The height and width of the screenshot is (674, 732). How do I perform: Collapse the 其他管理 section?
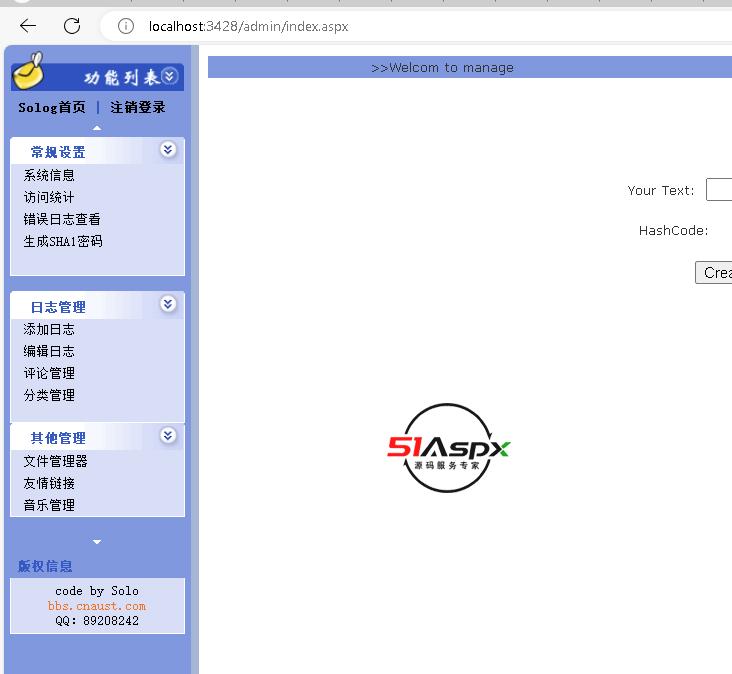point(168,436)
